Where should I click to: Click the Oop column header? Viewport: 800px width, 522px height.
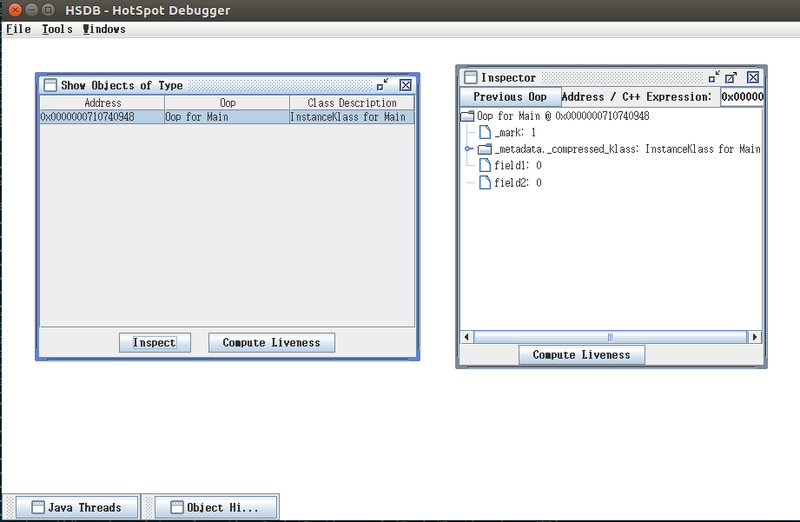pos(227,103)
